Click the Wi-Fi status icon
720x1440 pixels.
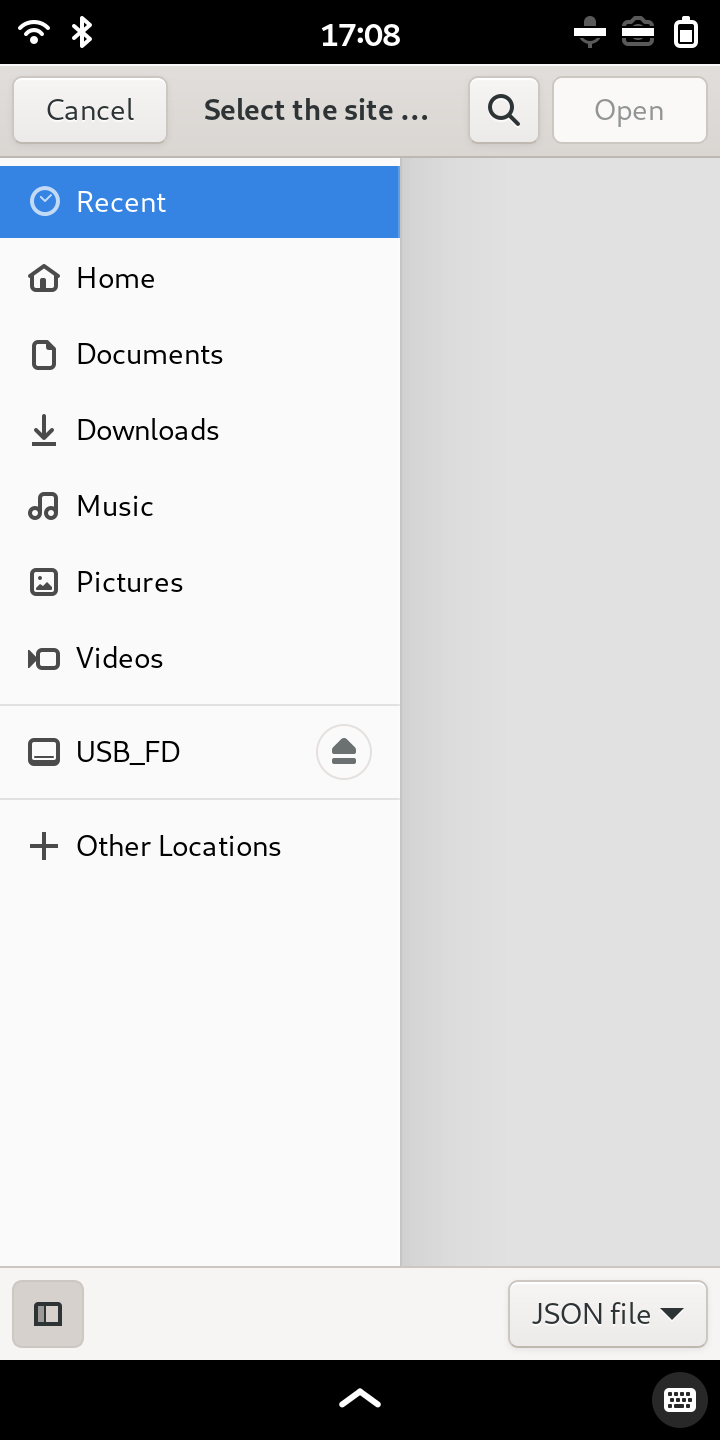click(34, 32)
